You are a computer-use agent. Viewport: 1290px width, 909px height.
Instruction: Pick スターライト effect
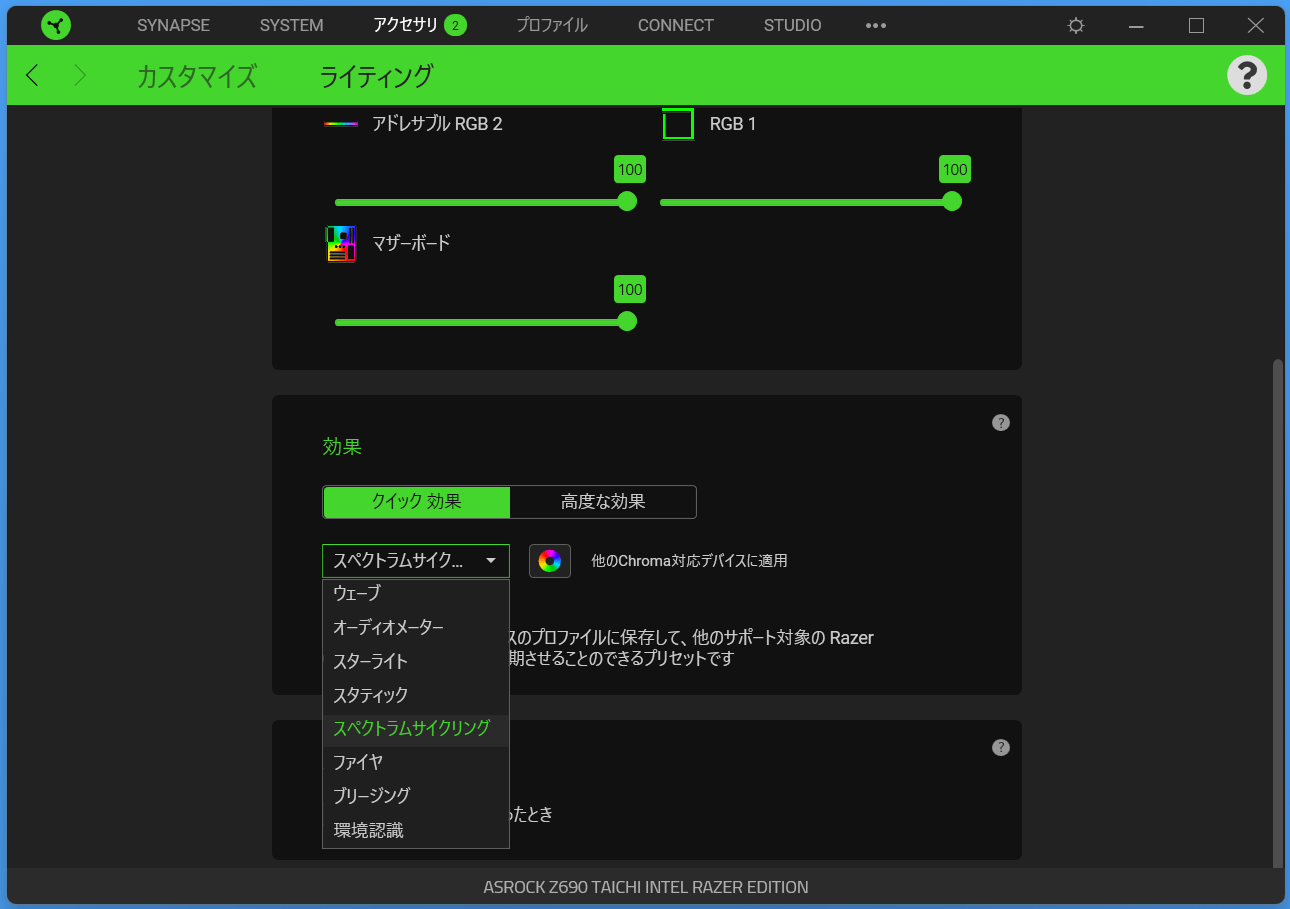(416, 661)
